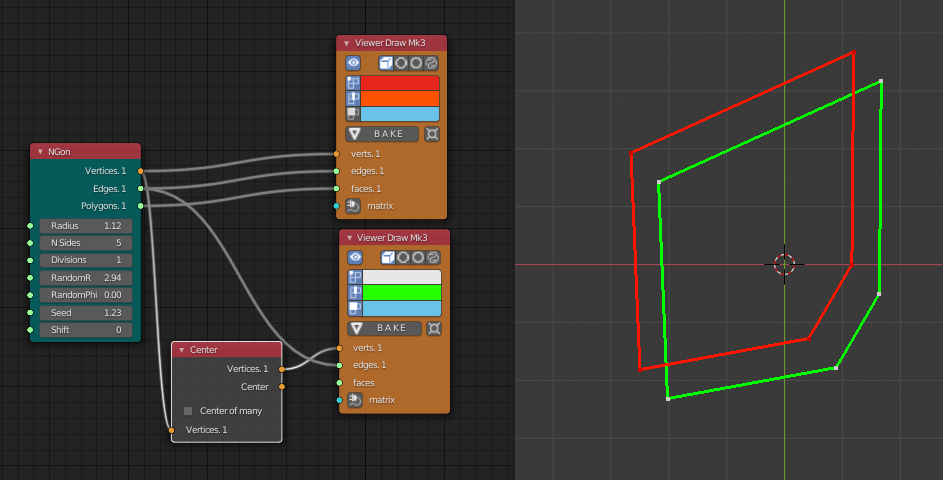
Task: Select solid circle shading icon in top Viewer Draw
Action: click(416, 63)
